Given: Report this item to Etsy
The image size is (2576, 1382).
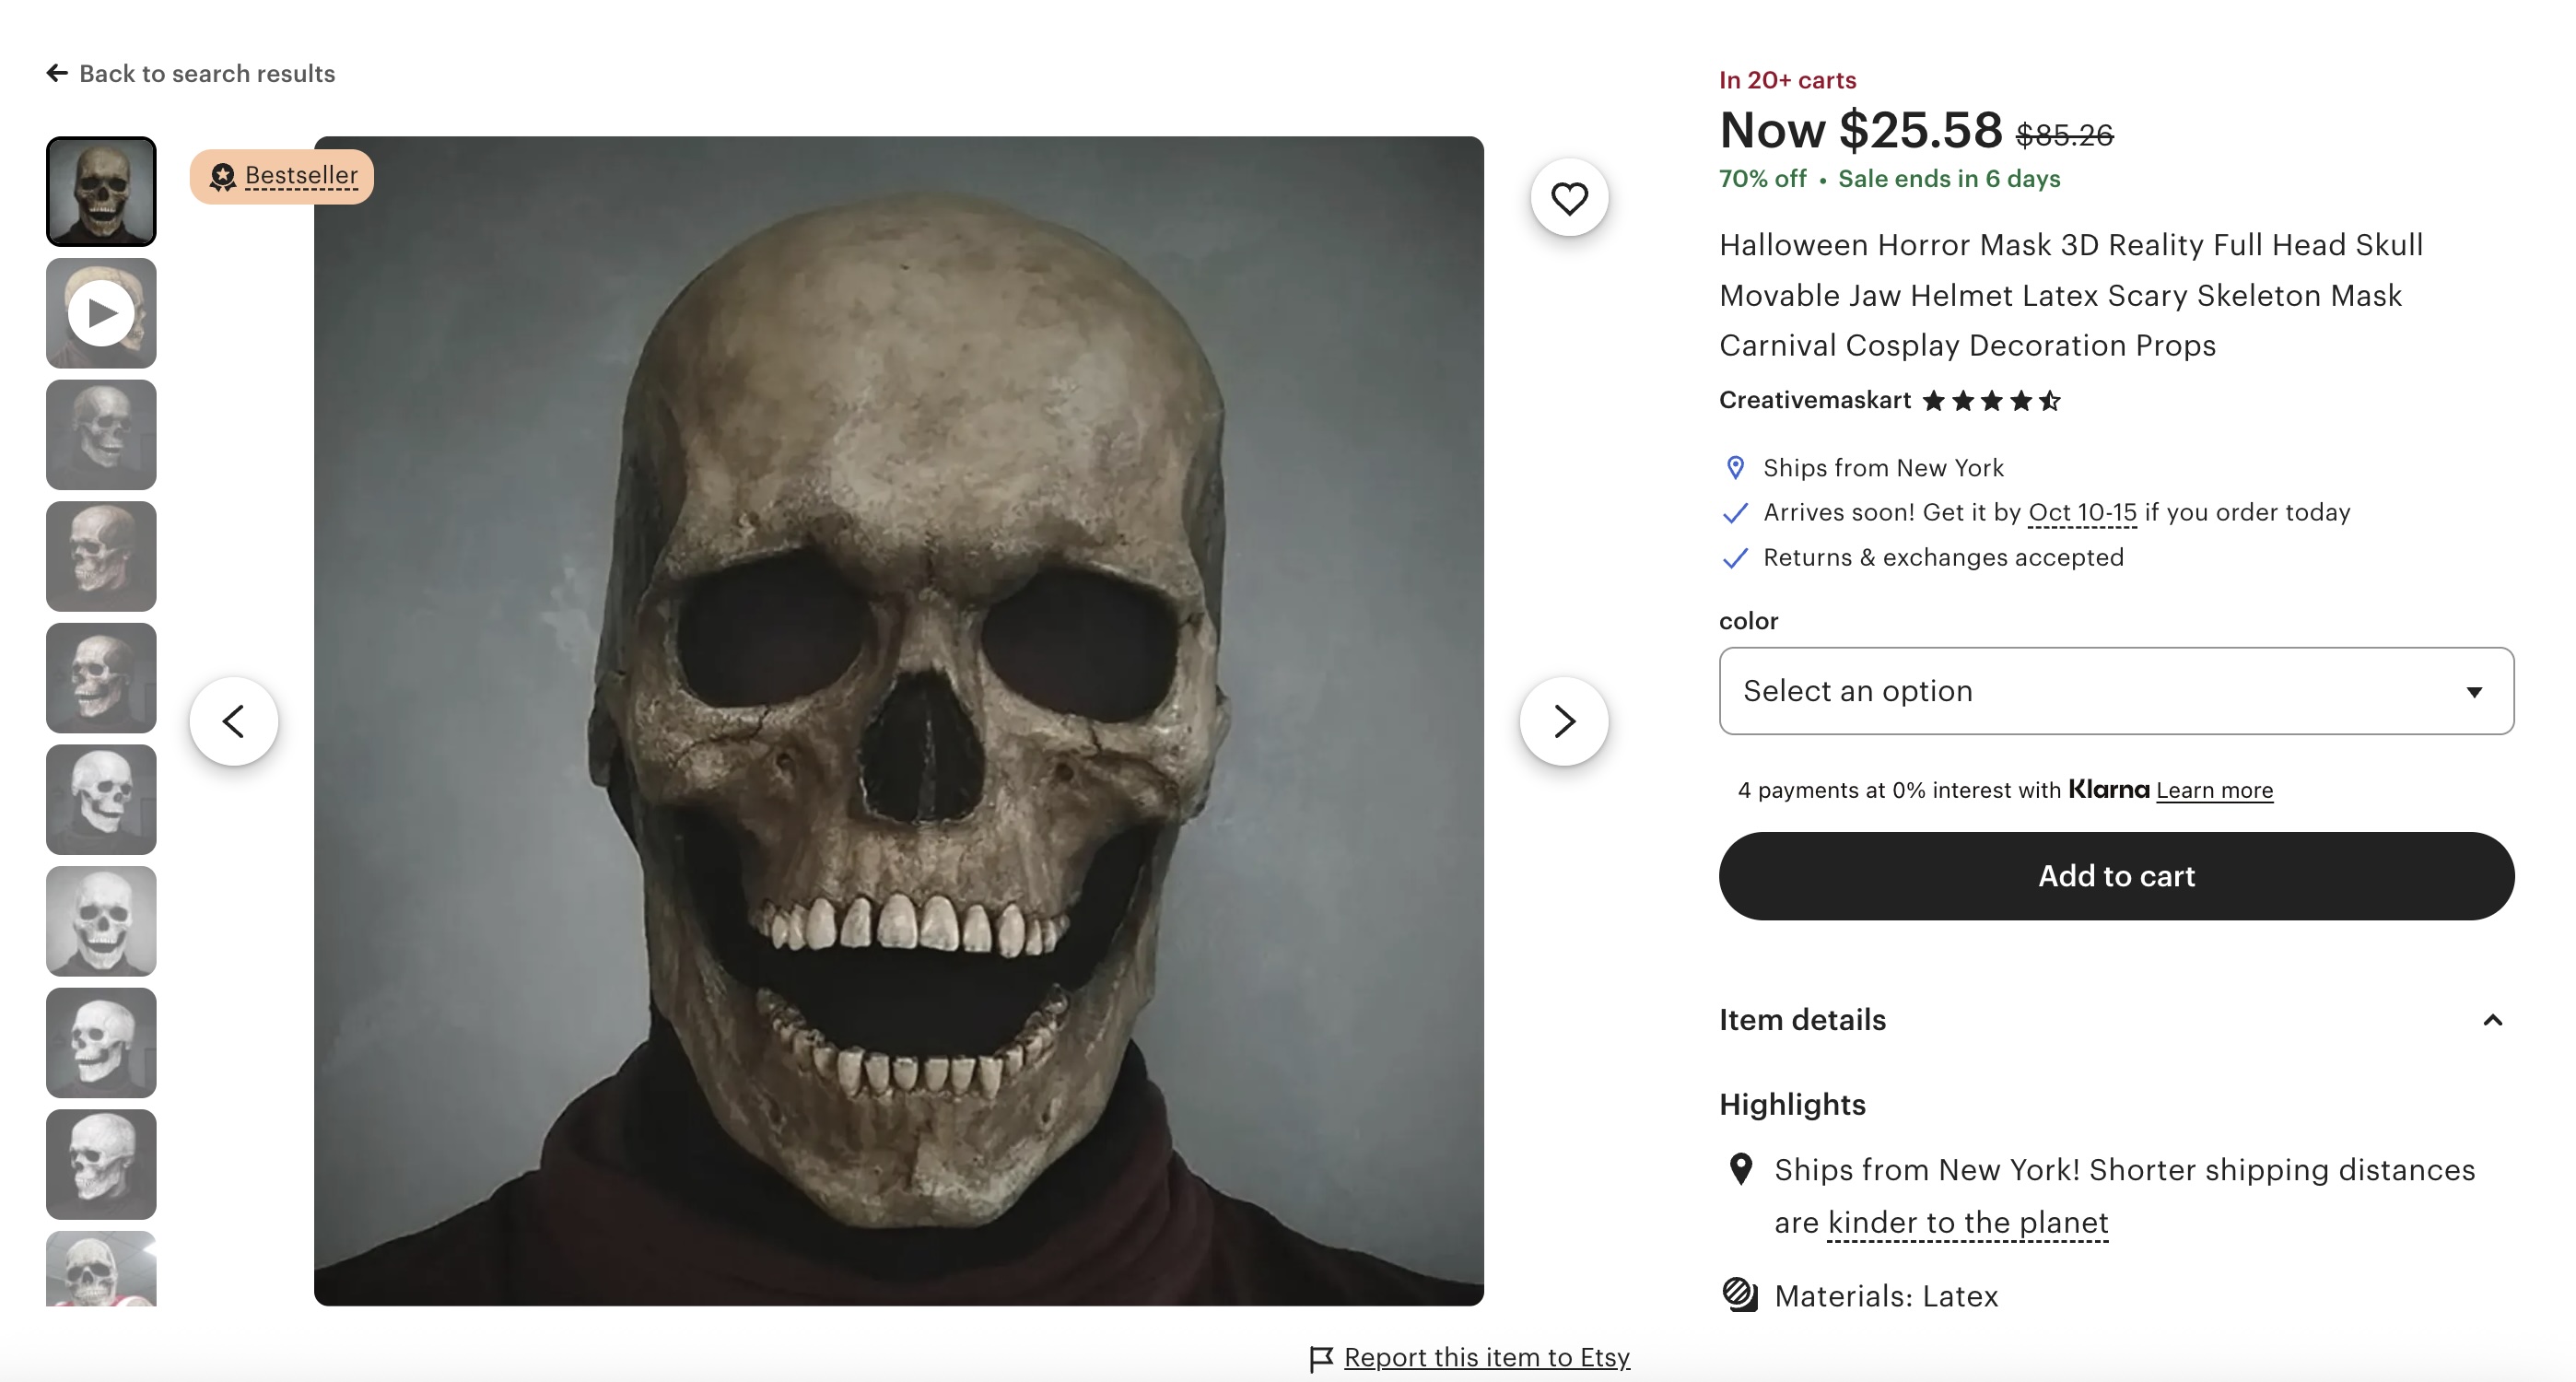Looking at the screenshot, I should pos(1486,1357).
